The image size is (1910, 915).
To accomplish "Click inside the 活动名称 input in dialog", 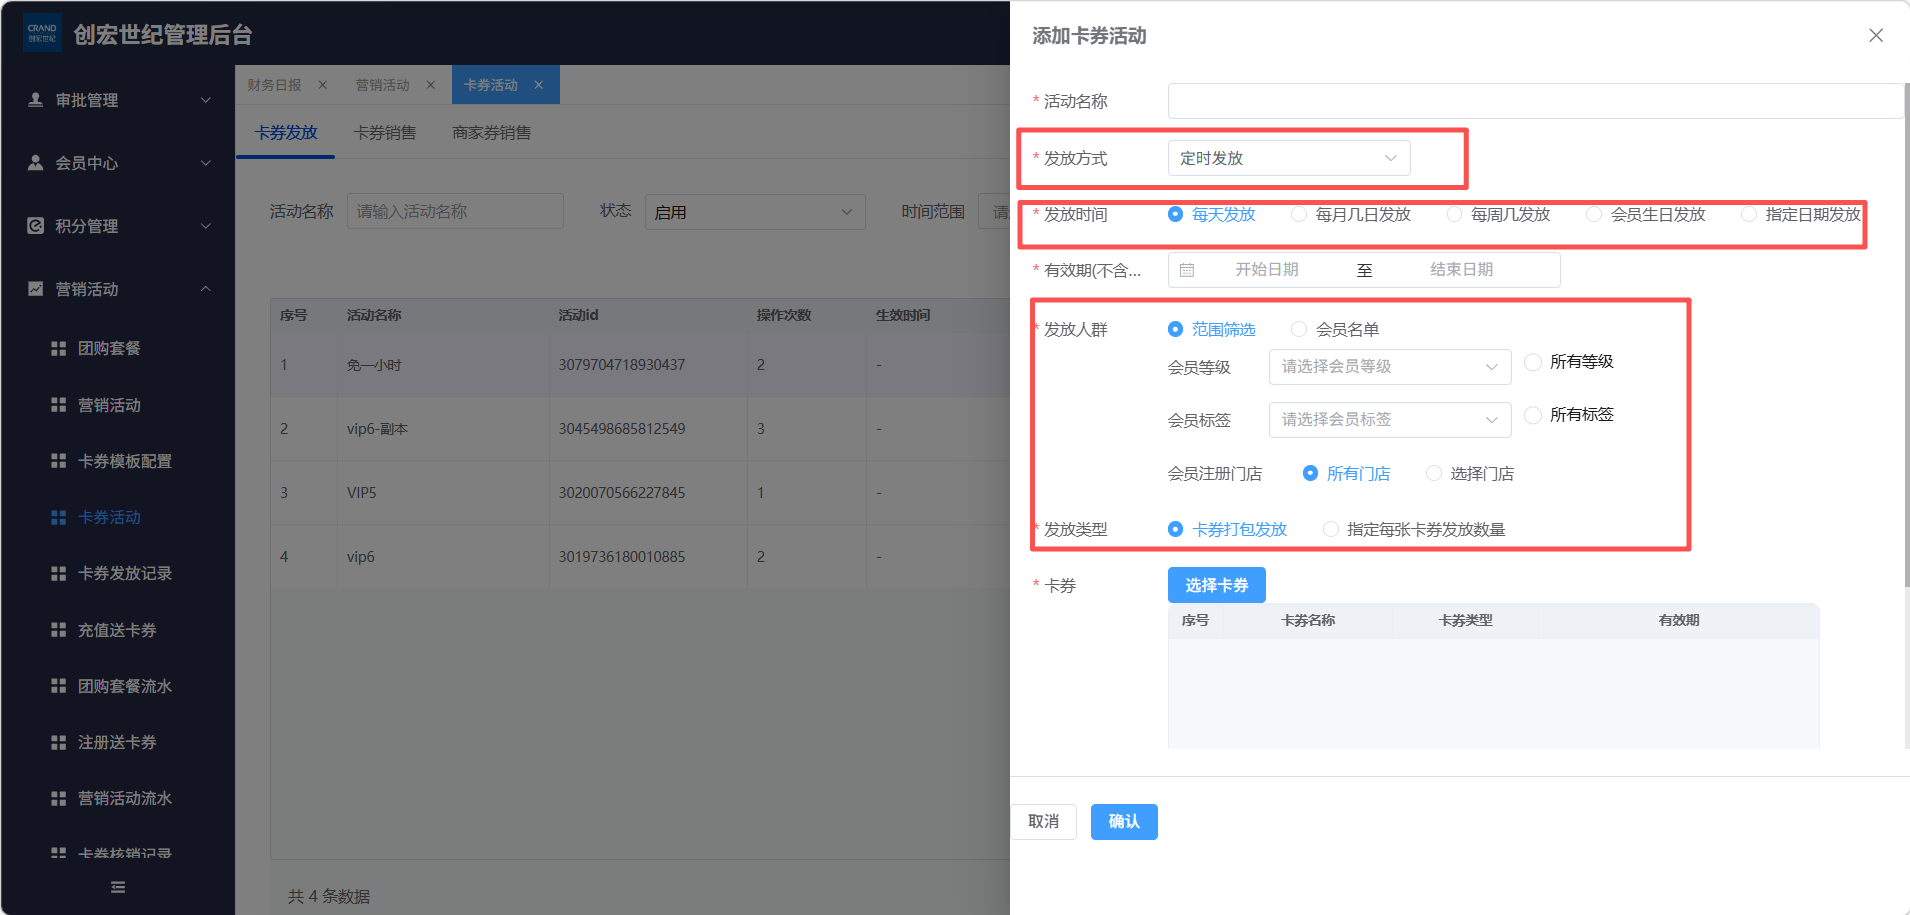I will click(1534, 101).
